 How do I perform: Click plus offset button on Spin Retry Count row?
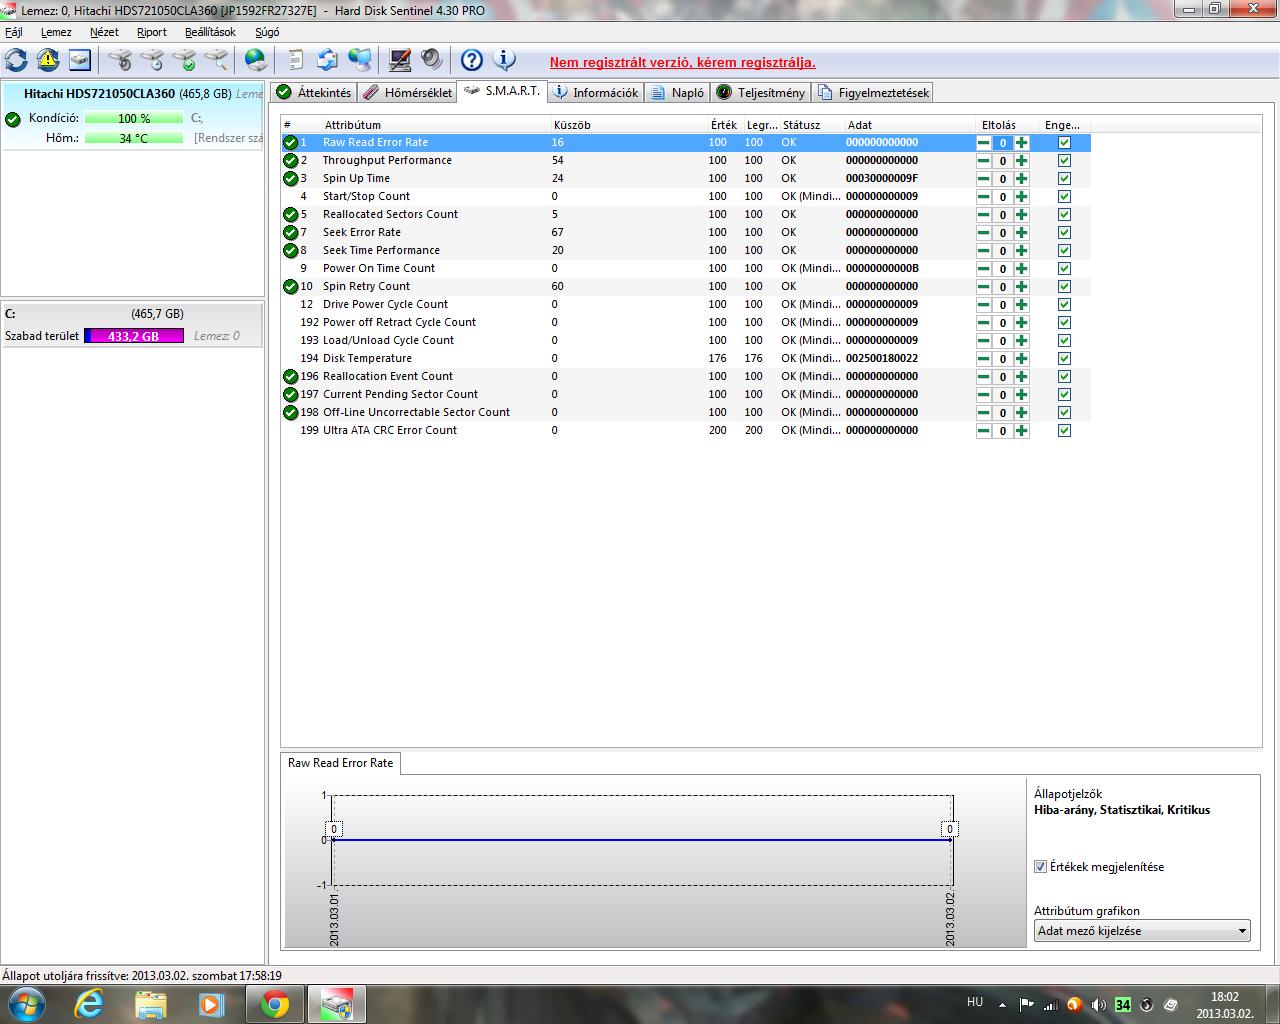pos(1021,287)
